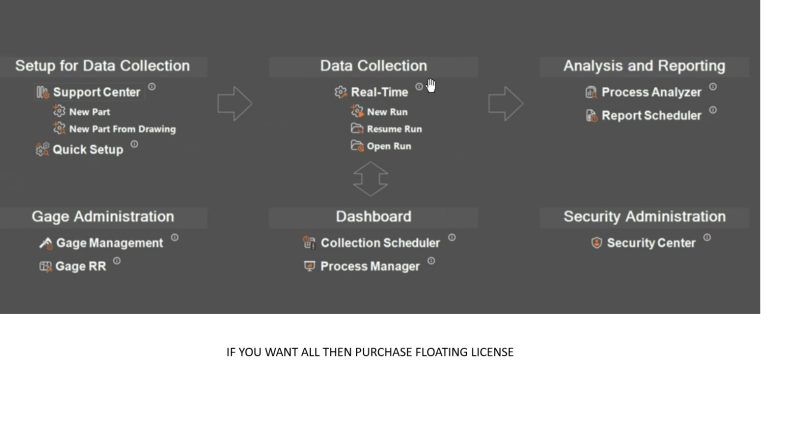Screen dimensions: 800x423
Task: Click the Process Analyzer icon
Action: 591,92
